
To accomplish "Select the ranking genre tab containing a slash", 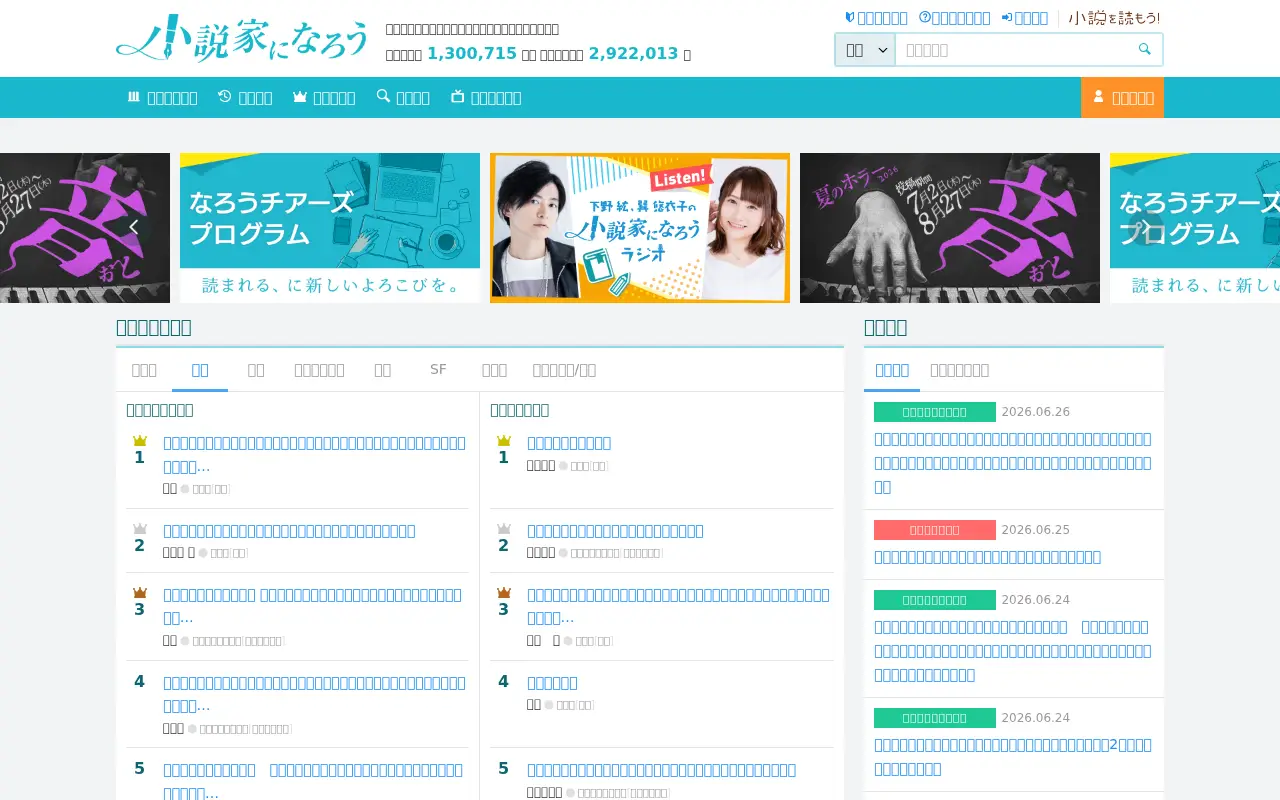I will 564,370.
